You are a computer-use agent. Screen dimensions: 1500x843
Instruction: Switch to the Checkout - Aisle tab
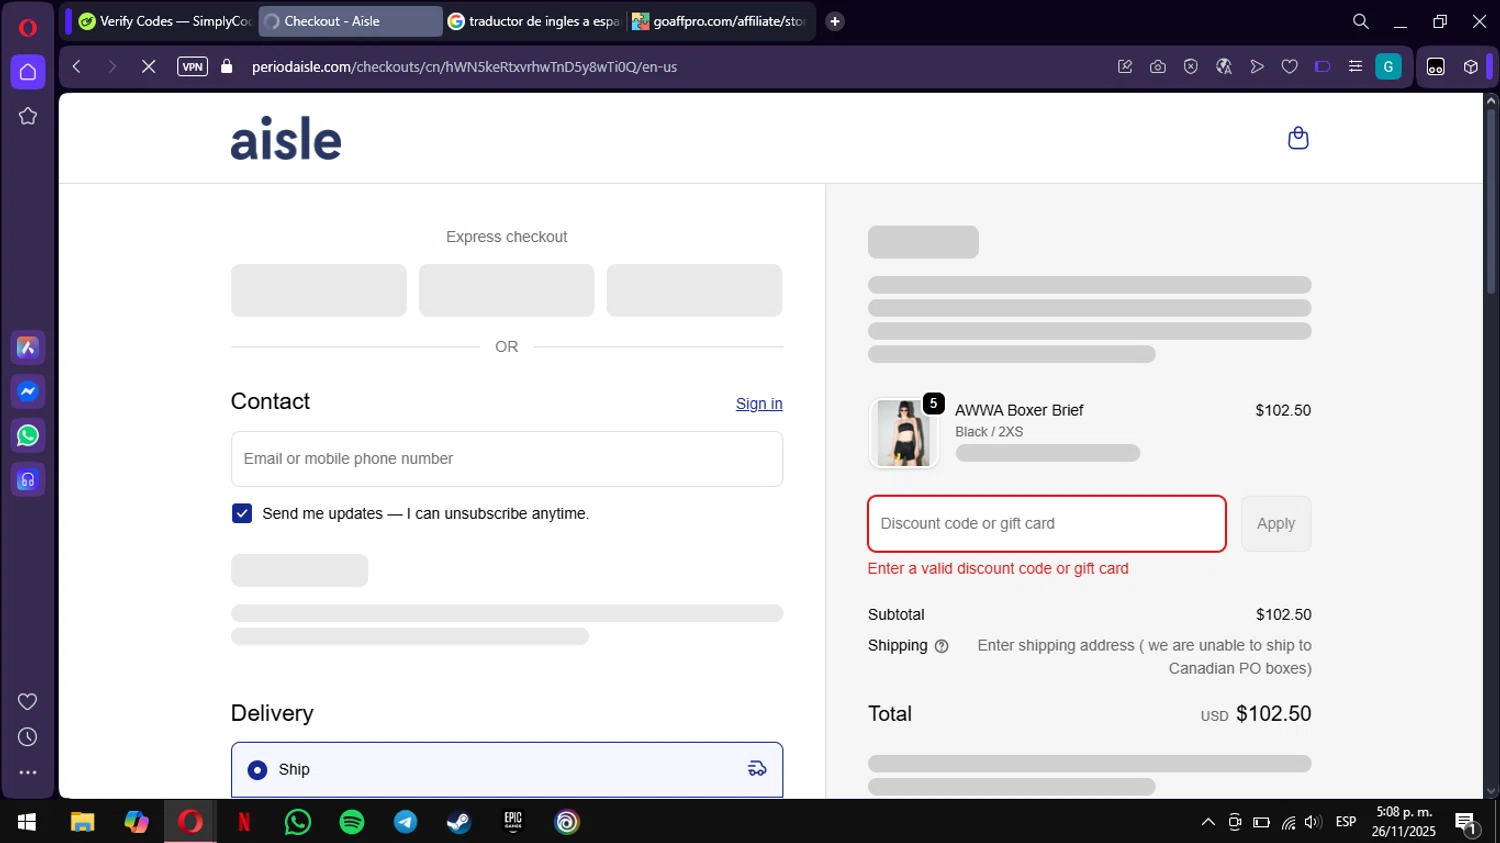(x=350, y=21)
